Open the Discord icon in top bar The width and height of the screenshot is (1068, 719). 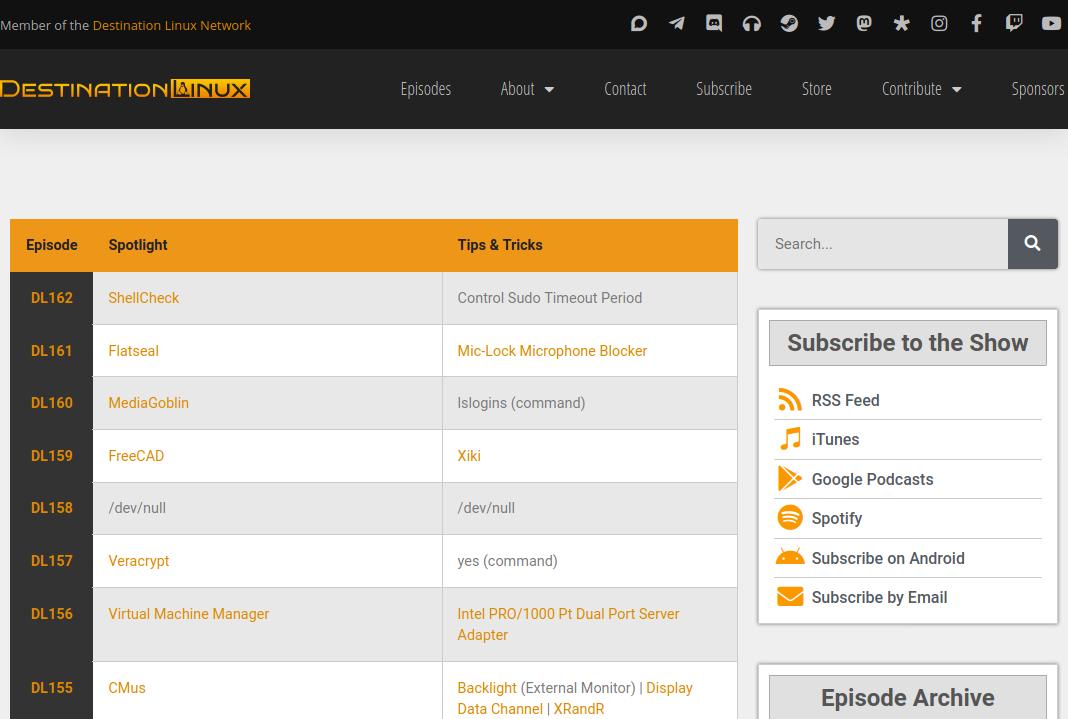tap(714, 24)
